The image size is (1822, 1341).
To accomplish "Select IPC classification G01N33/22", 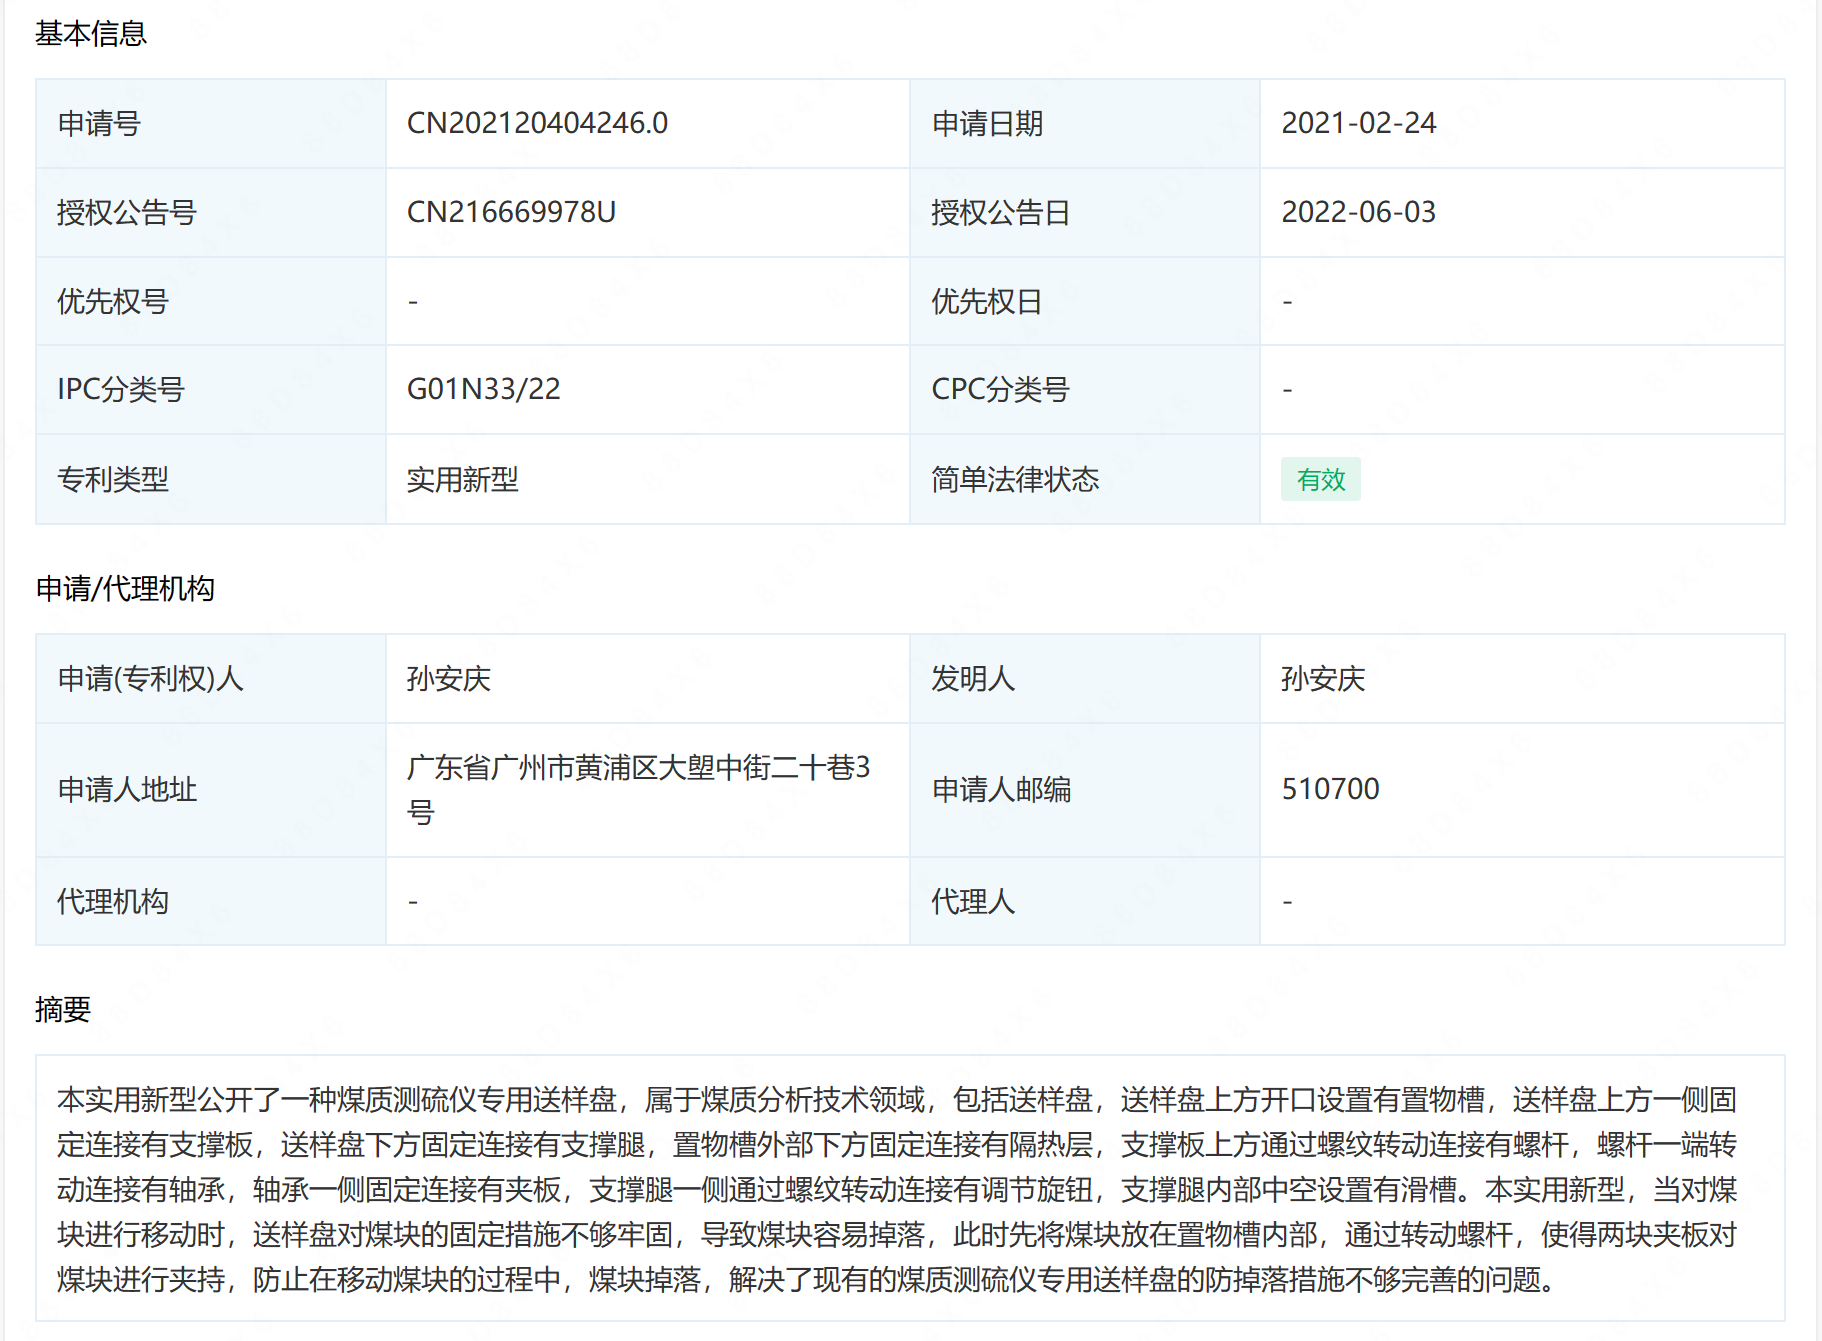I will coord(483,389).
